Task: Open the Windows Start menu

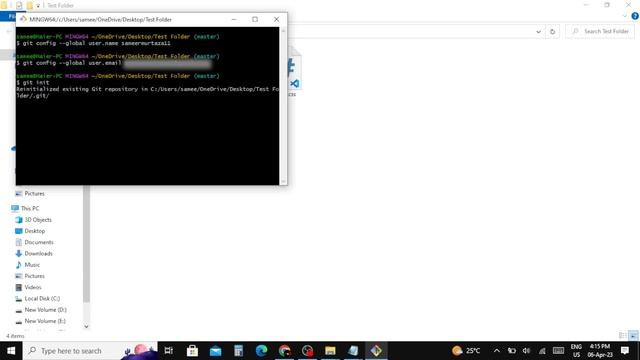Action: 11,351
